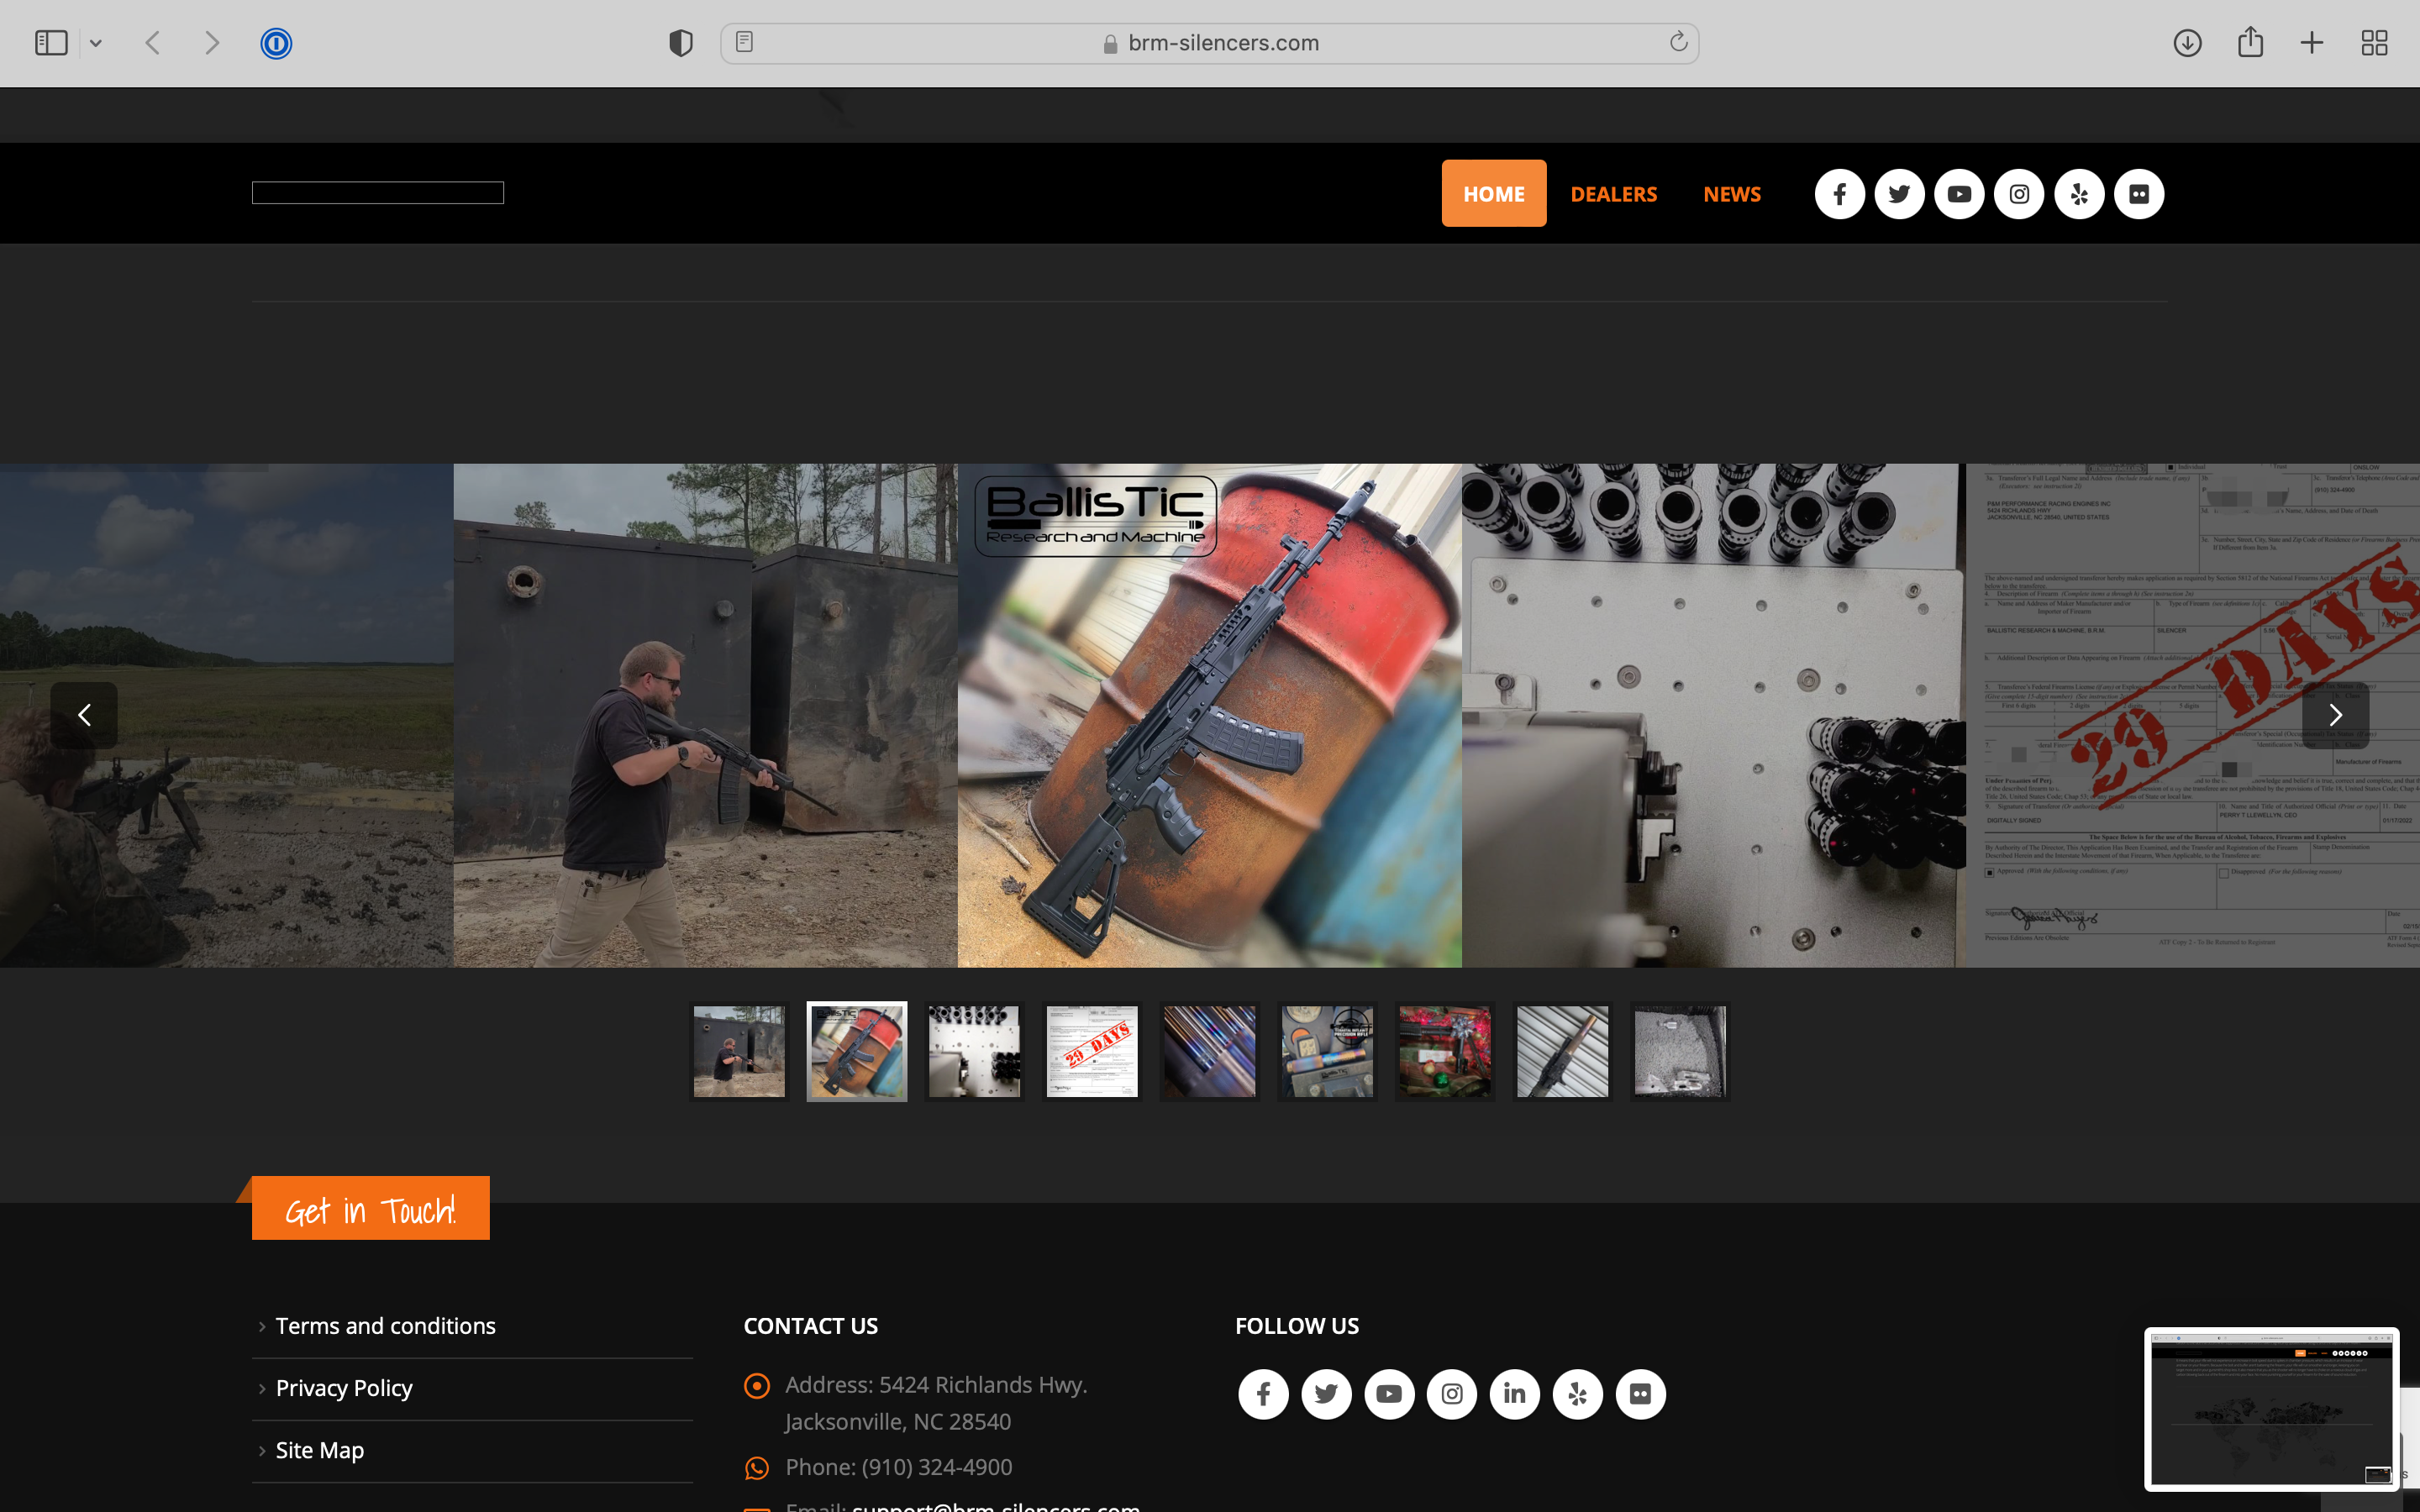This screenshot has height=1512, width=2420.
Task: Open YouTube under Follow Us
Action: tap(1389, 1394)
